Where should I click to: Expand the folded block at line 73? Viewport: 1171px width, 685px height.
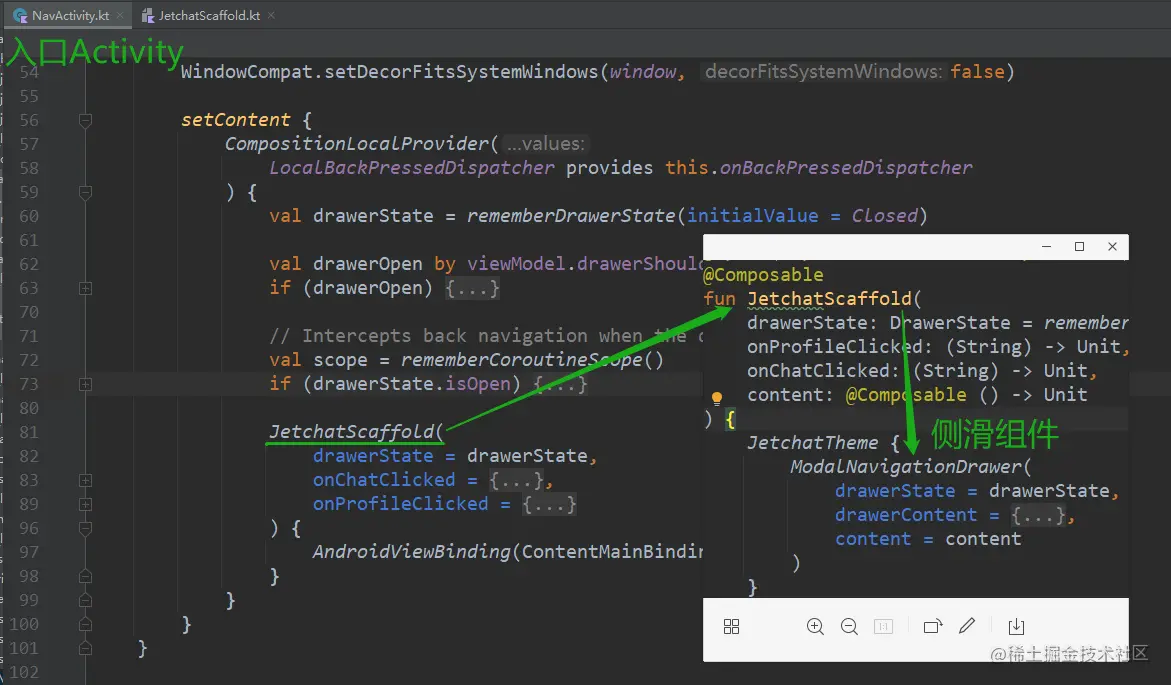[x=85, y=384]
